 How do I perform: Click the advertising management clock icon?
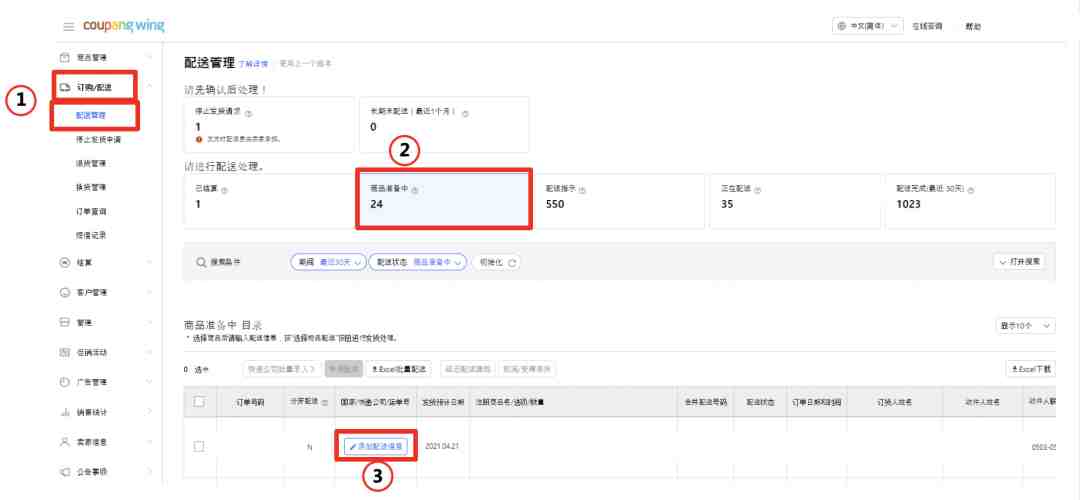(x=65, y=382)
